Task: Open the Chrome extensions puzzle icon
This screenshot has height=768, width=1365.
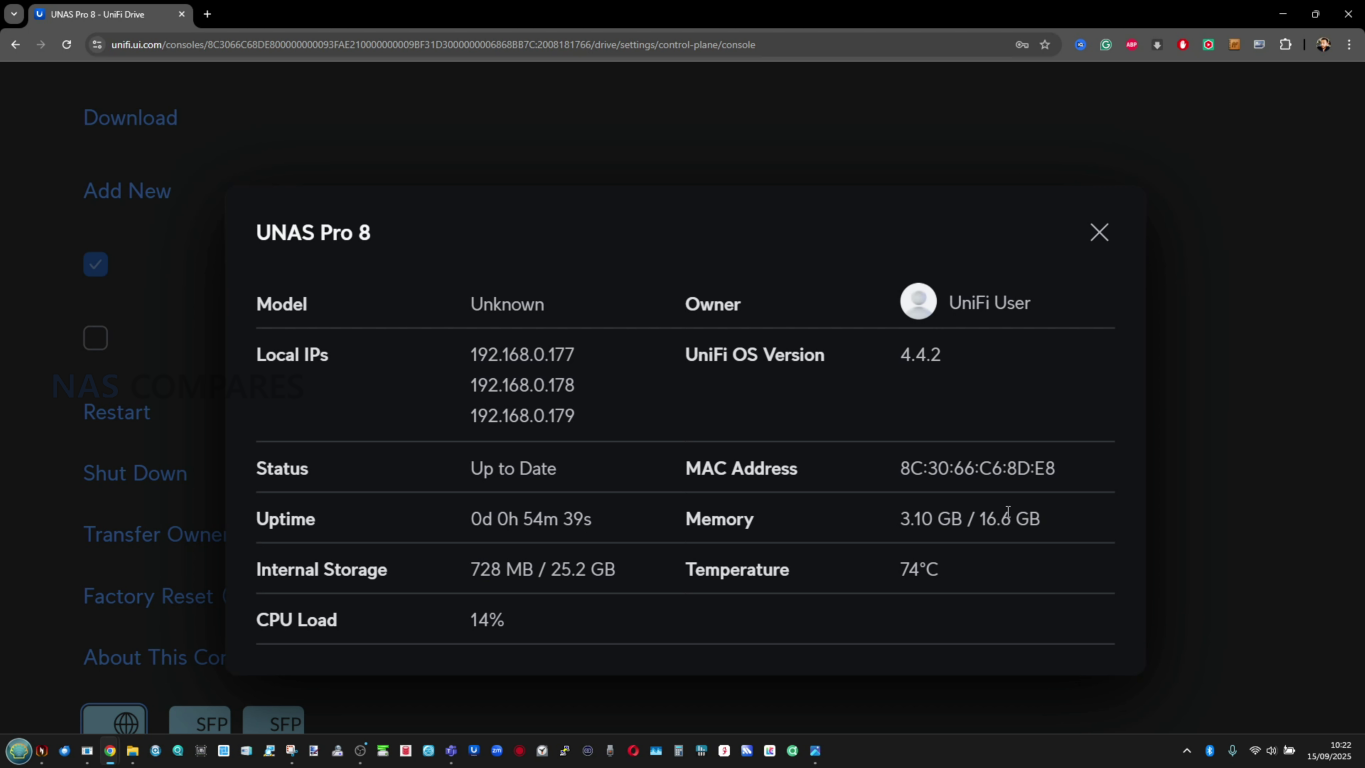Action: (1286, 44)
